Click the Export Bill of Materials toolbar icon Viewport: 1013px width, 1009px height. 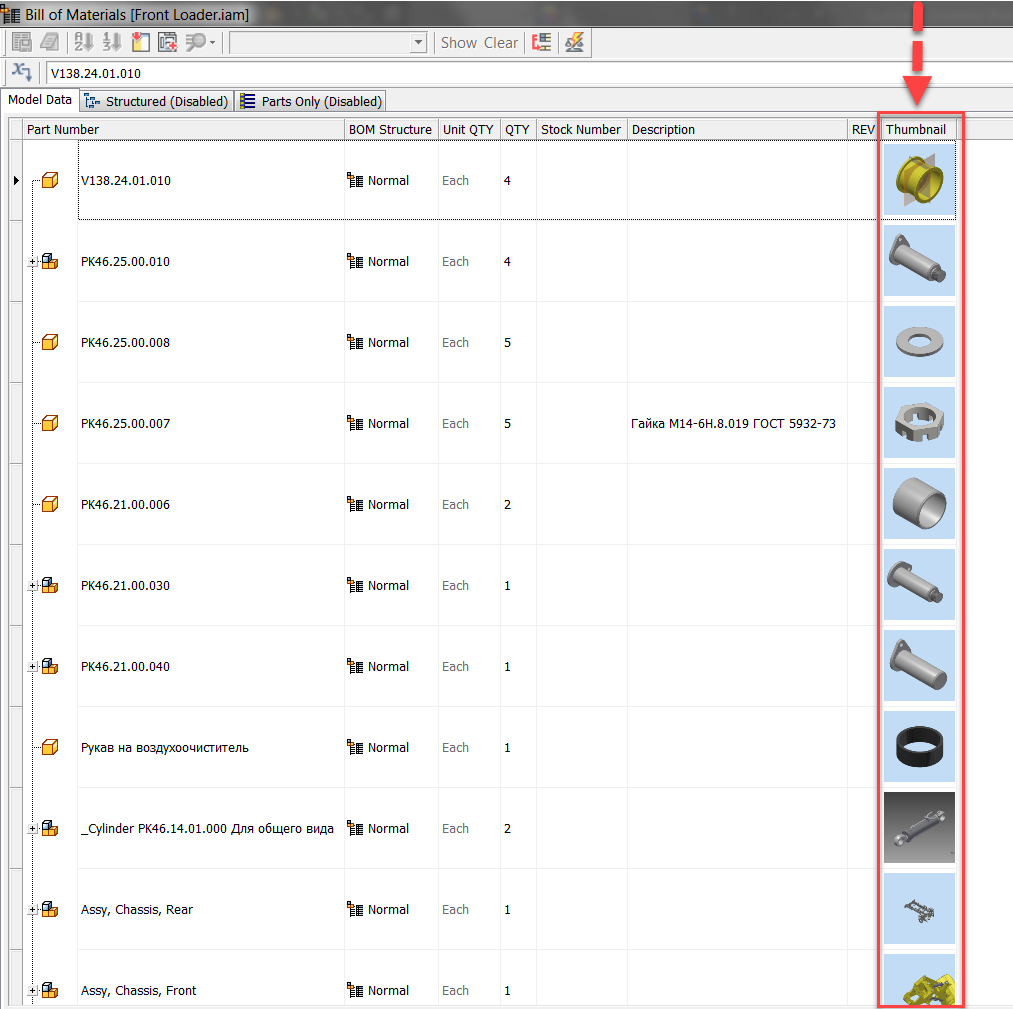pyautogui.click(x=22, y=42)
